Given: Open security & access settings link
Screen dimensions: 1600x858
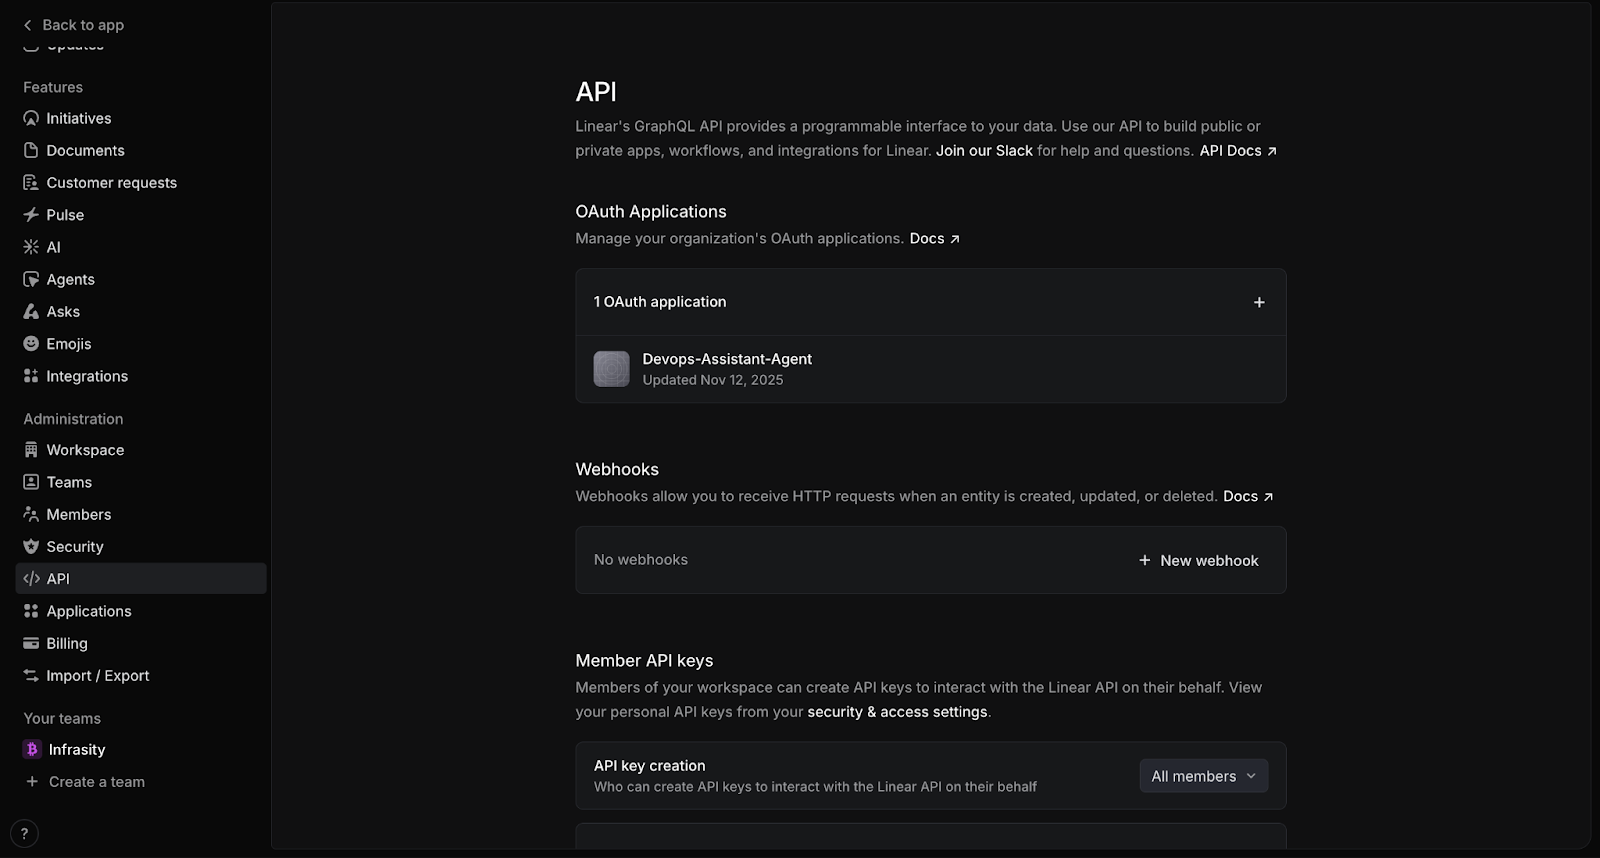Looking at the screenshot, I should click(x=897, y=712).
